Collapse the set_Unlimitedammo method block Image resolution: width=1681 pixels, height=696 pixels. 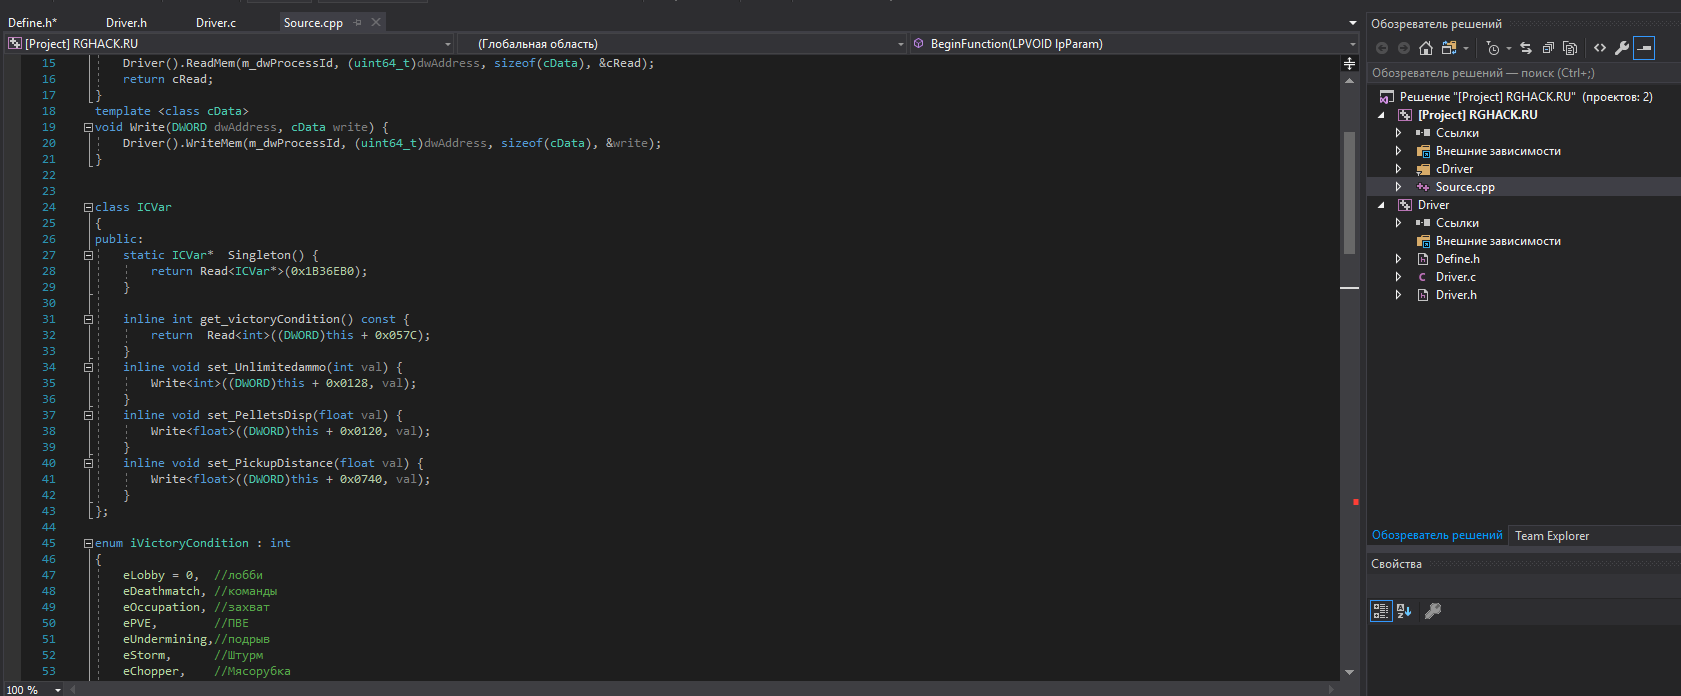[88, 367]
